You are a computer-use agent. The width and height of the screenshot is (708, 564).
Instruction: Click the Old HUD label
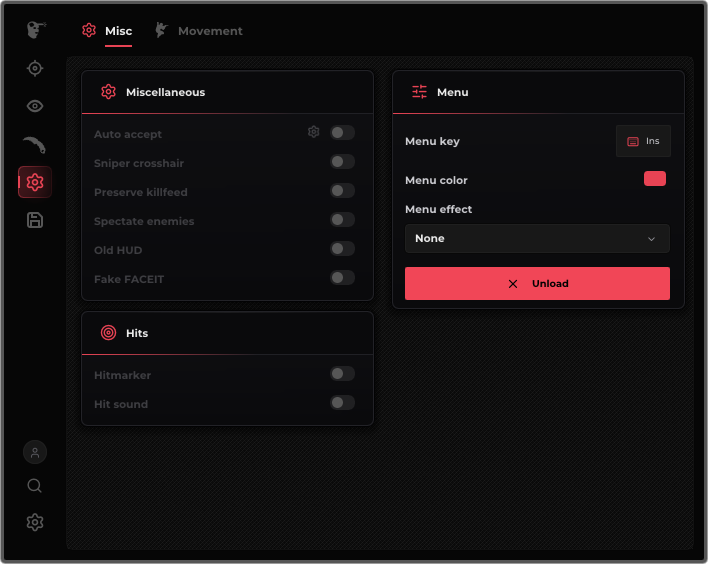pos(118,250)
